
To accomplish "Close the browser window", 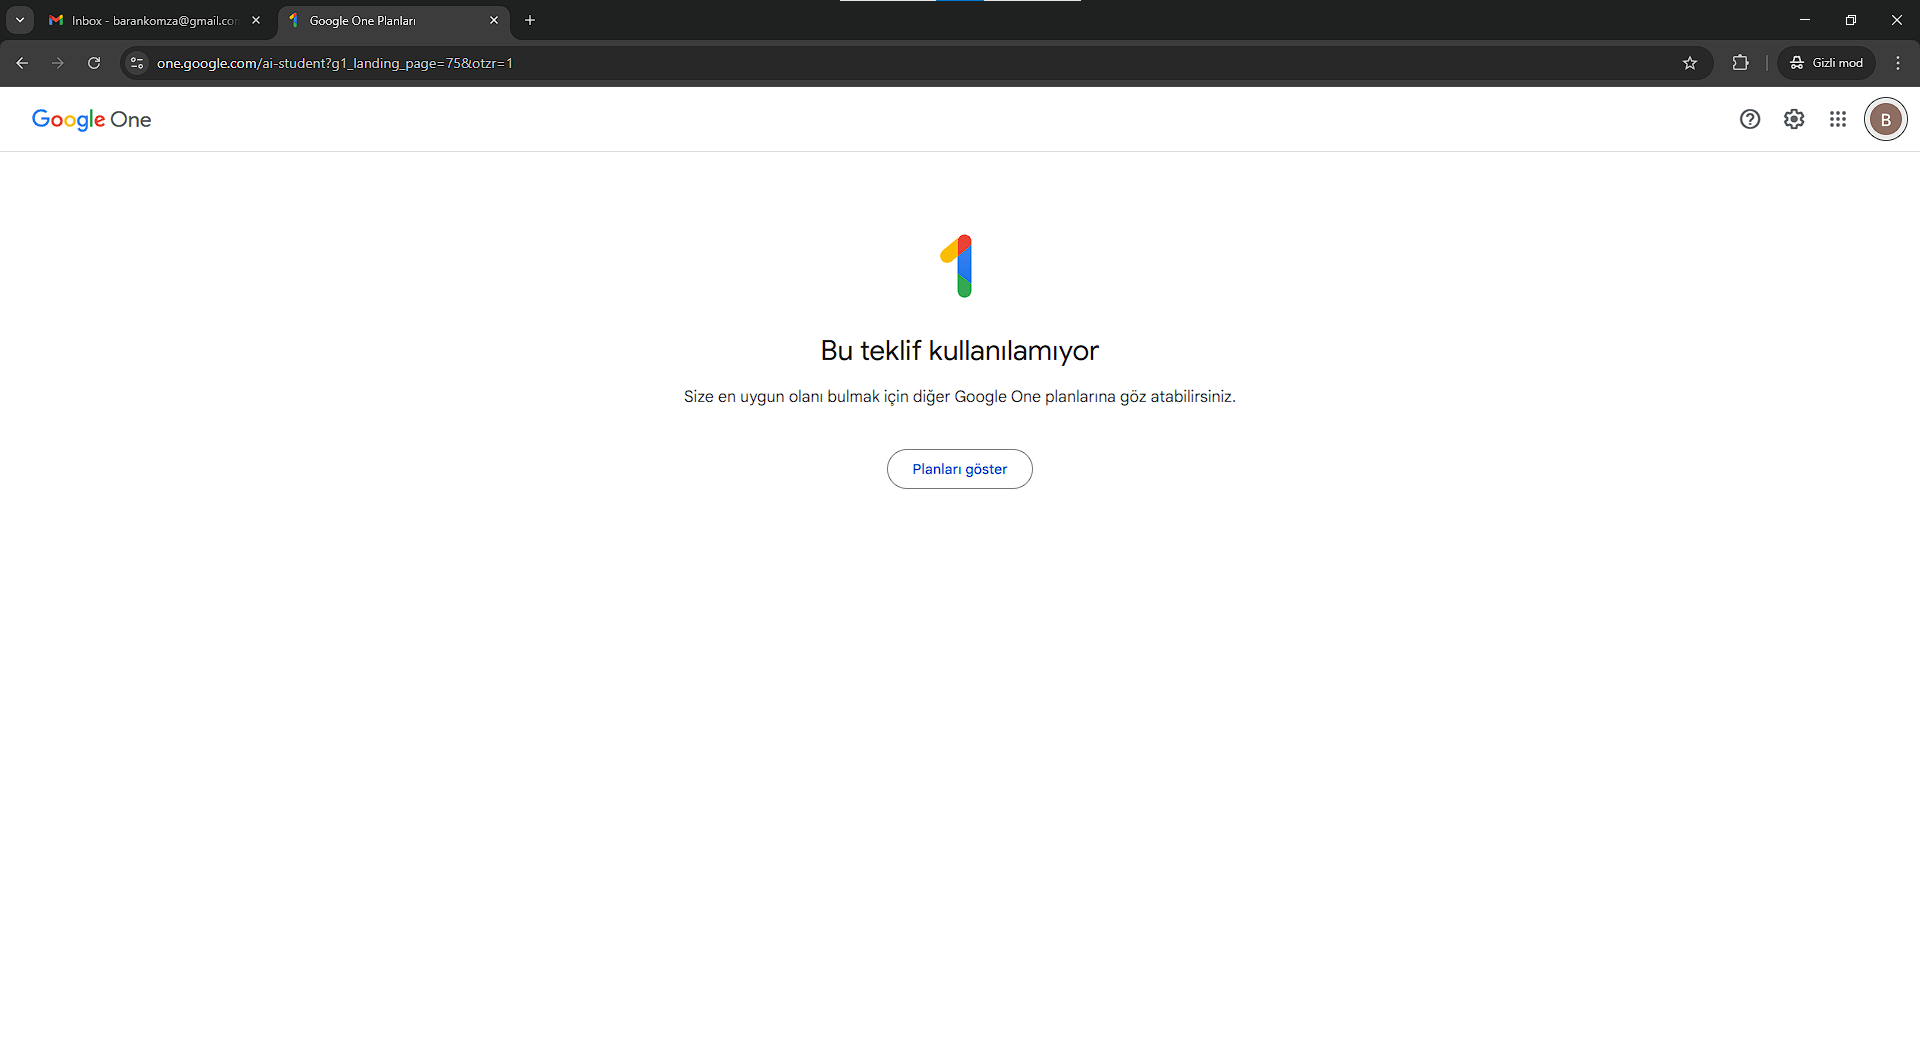I will (x=1897, y=20).
